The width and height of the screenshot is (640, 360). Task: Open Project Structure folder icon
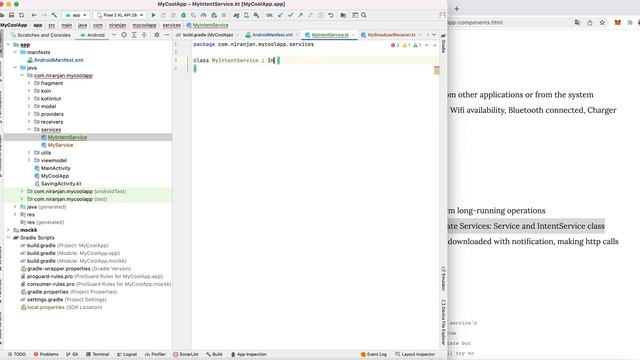pos(343,15)
